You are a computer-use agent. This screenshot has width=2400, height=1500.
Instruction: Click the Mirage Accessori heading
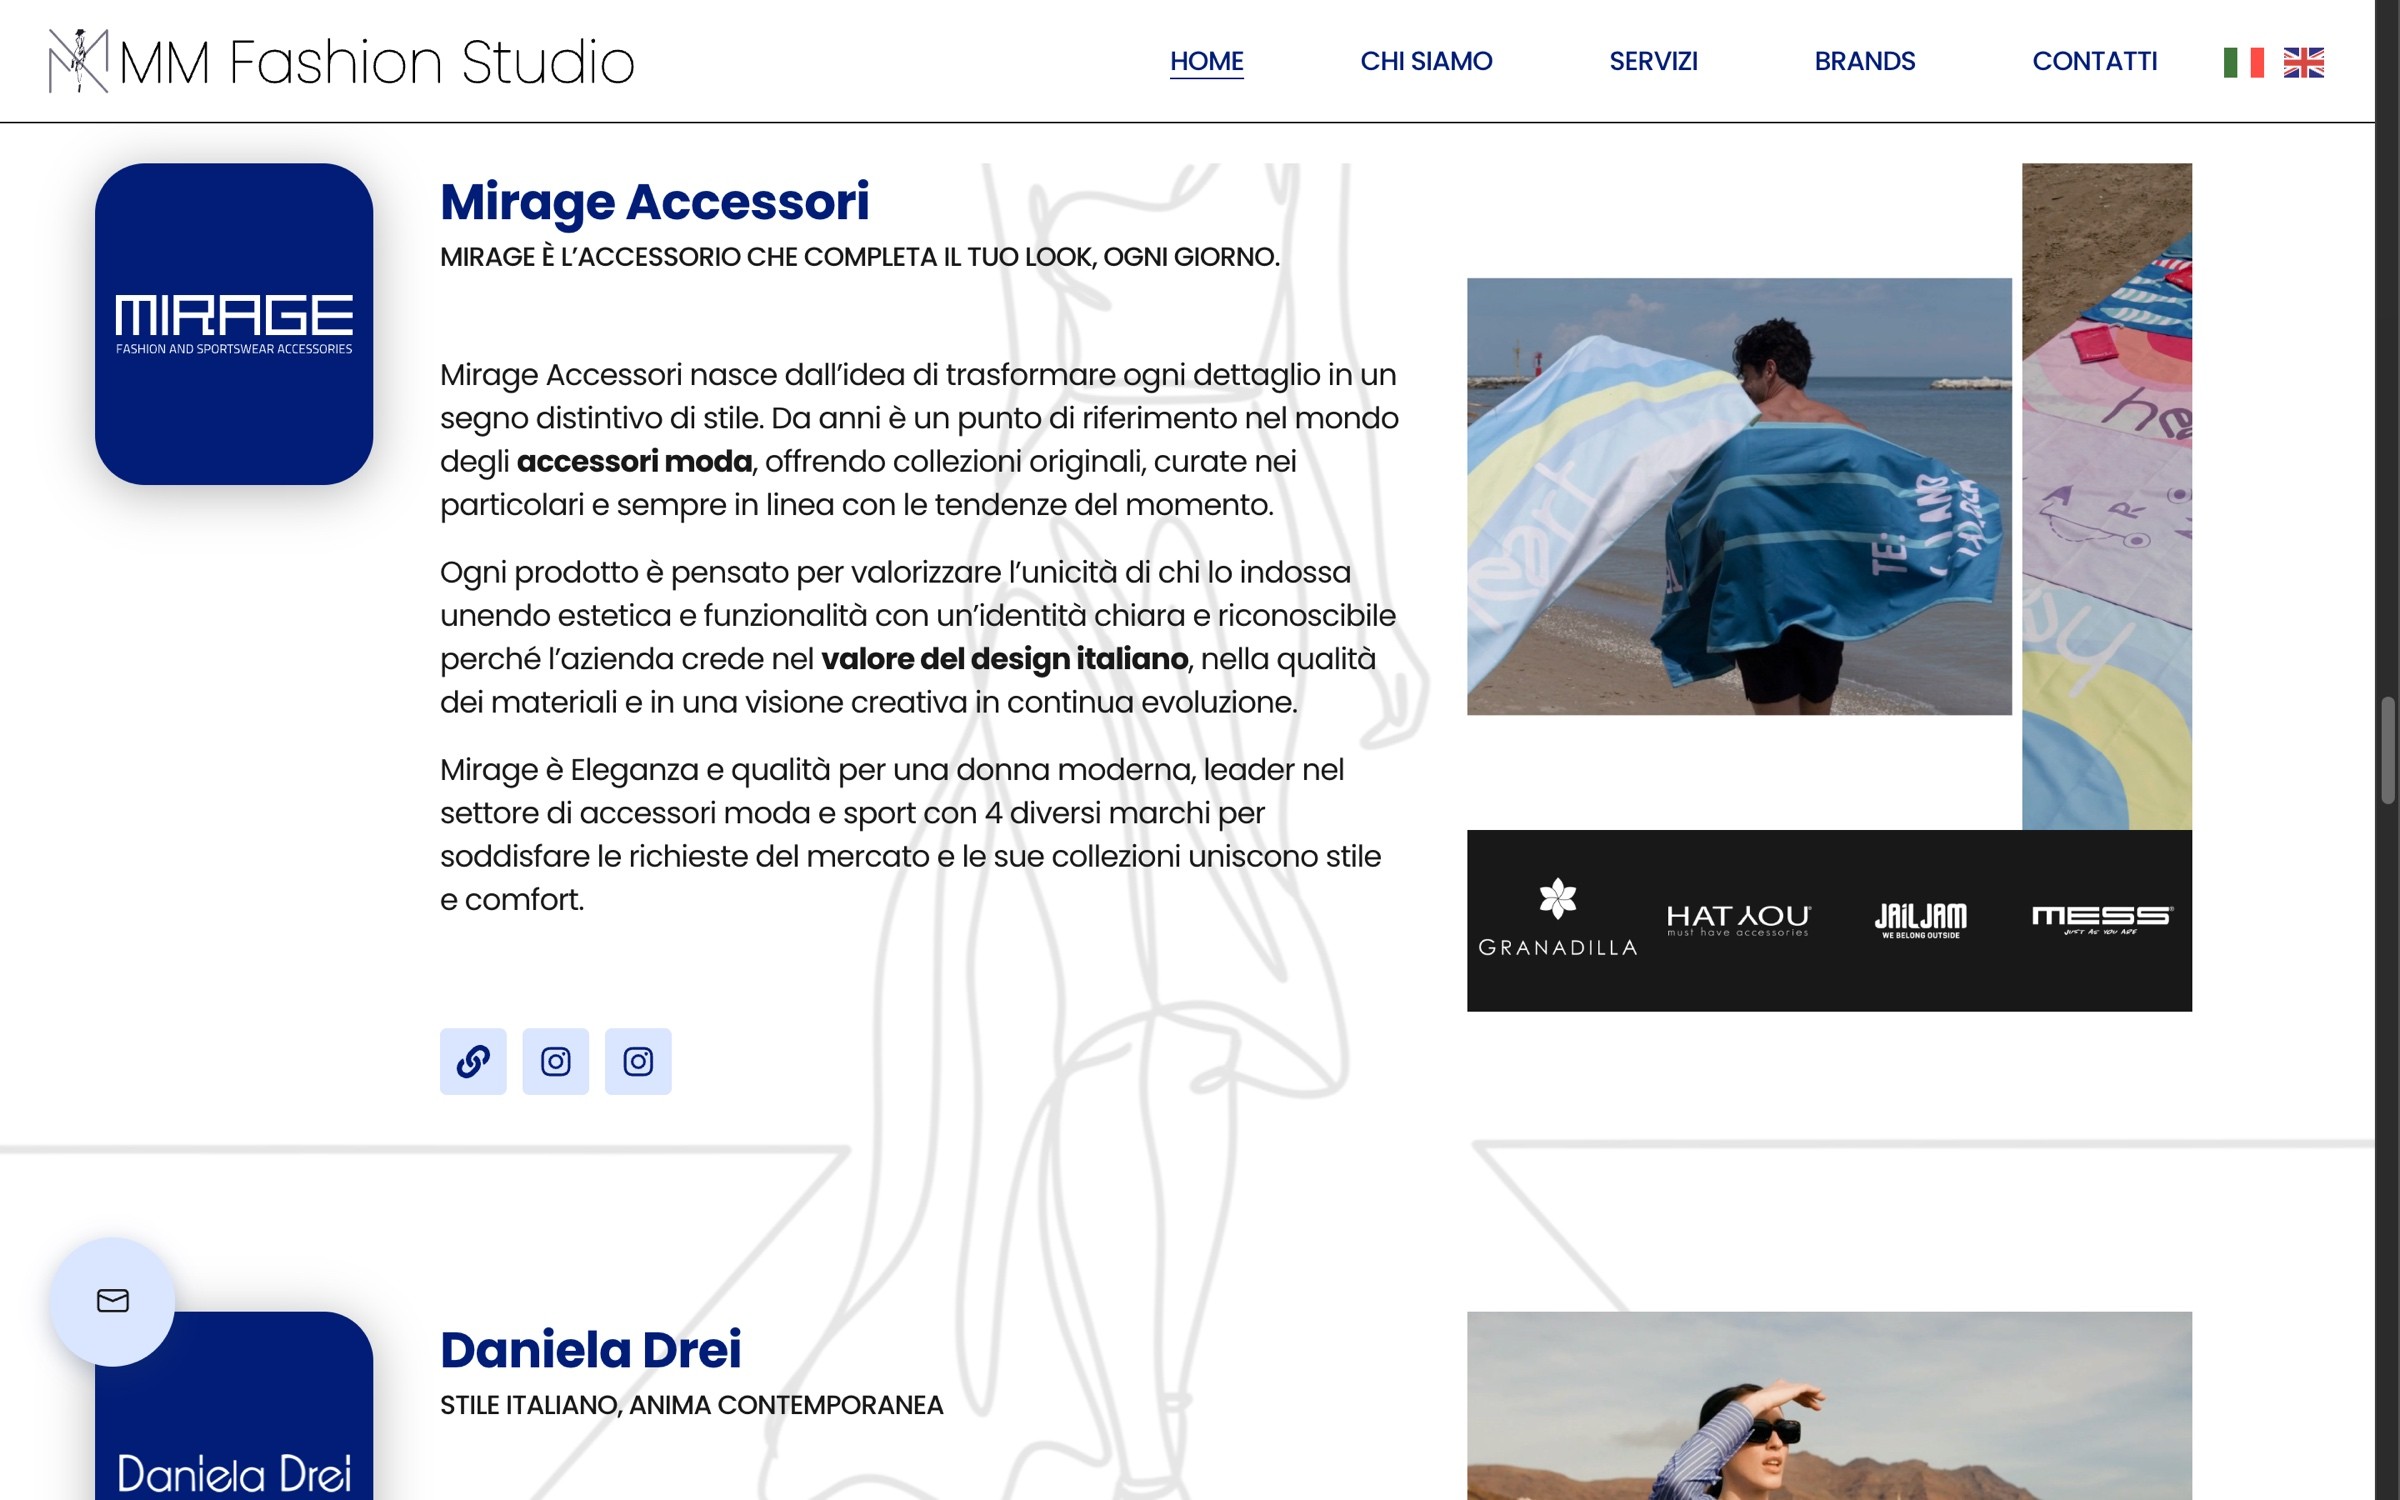click(655, 202)
